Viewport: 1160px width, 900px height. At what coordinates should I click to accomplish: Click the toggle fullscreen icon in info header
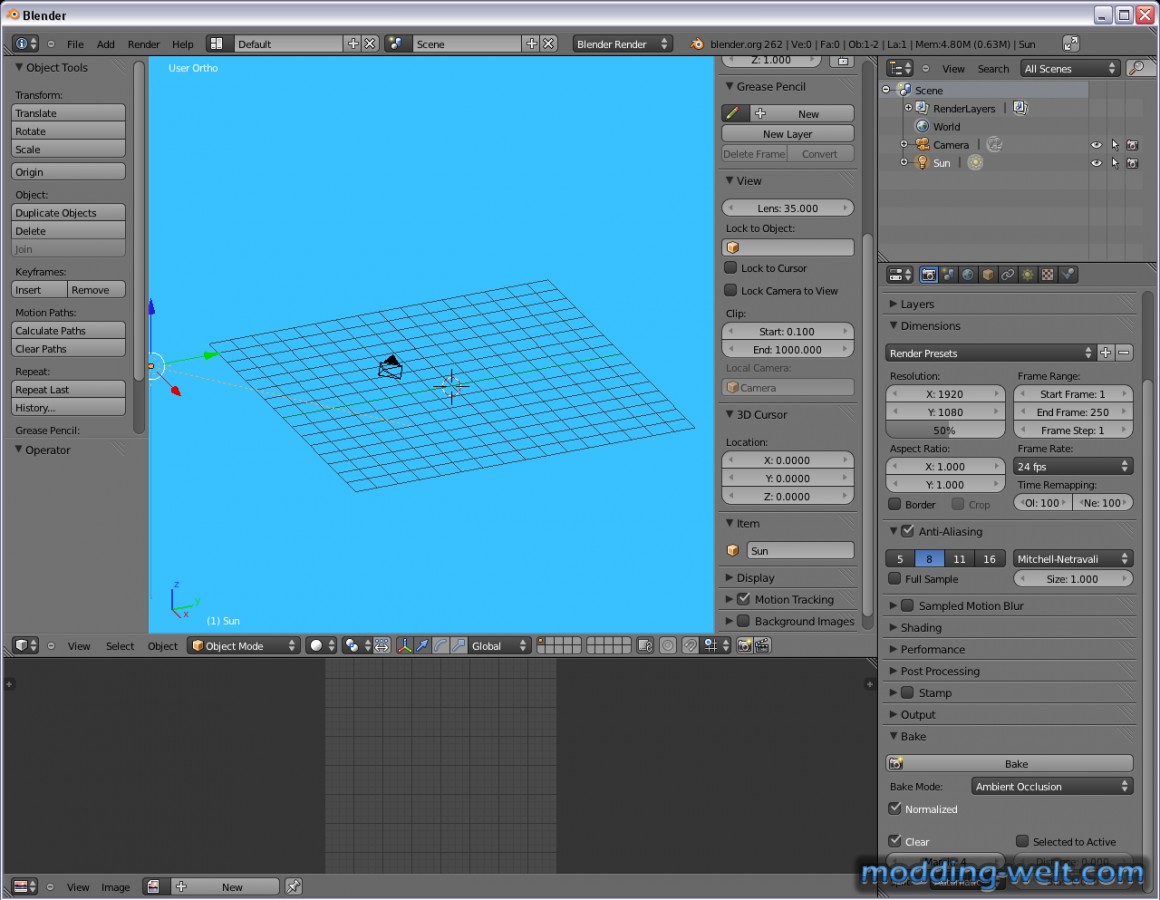click(x=1070, y=44)
